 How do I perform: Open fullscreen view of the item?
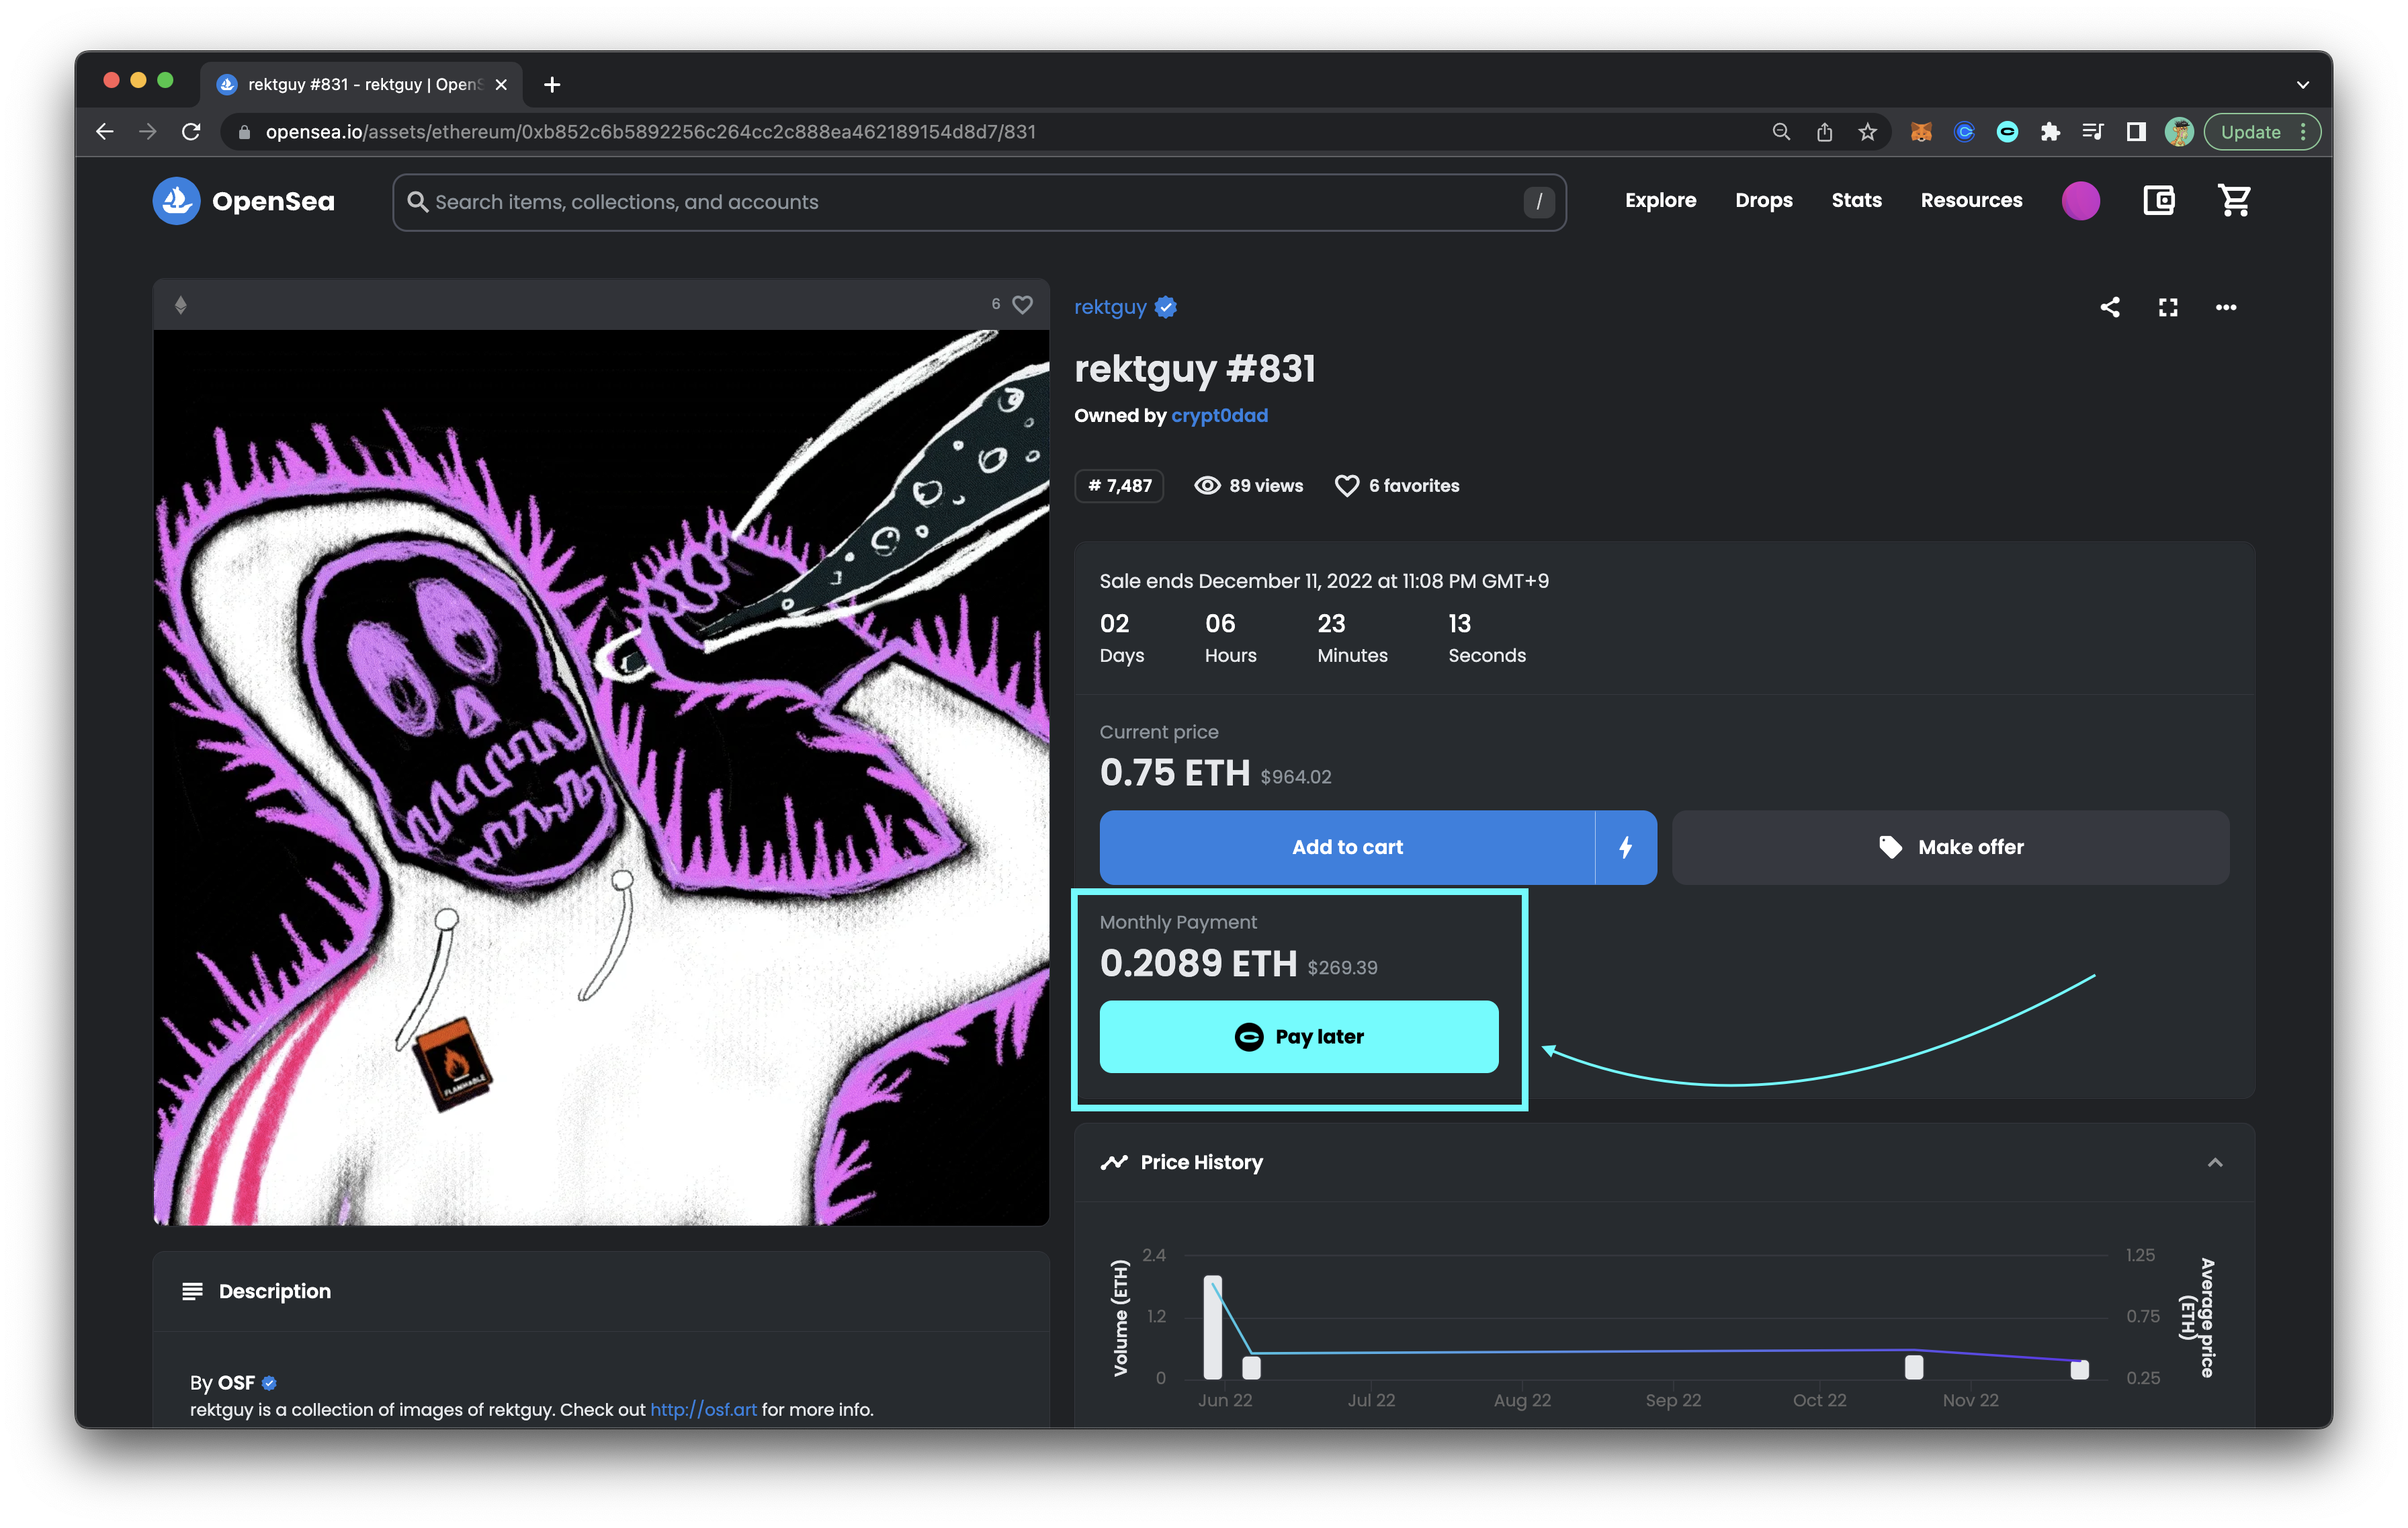pos(2167,307)
